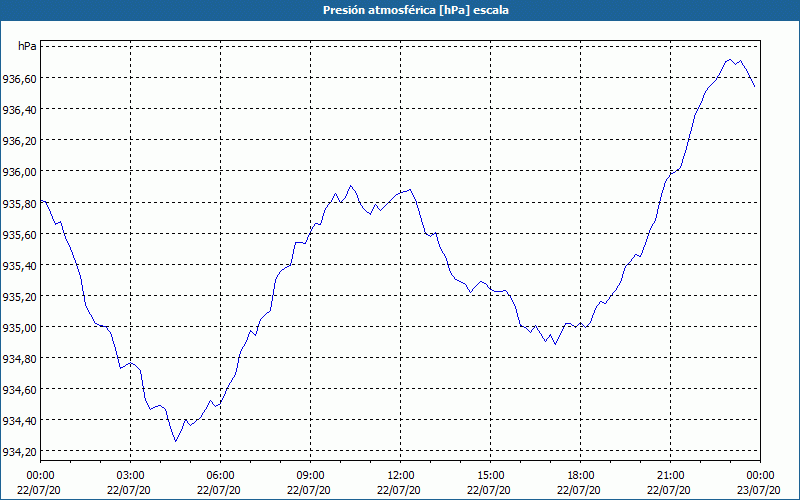Click the 934,80 y-axis value
Screen dimensions: 800x500
tap(19, 359)
